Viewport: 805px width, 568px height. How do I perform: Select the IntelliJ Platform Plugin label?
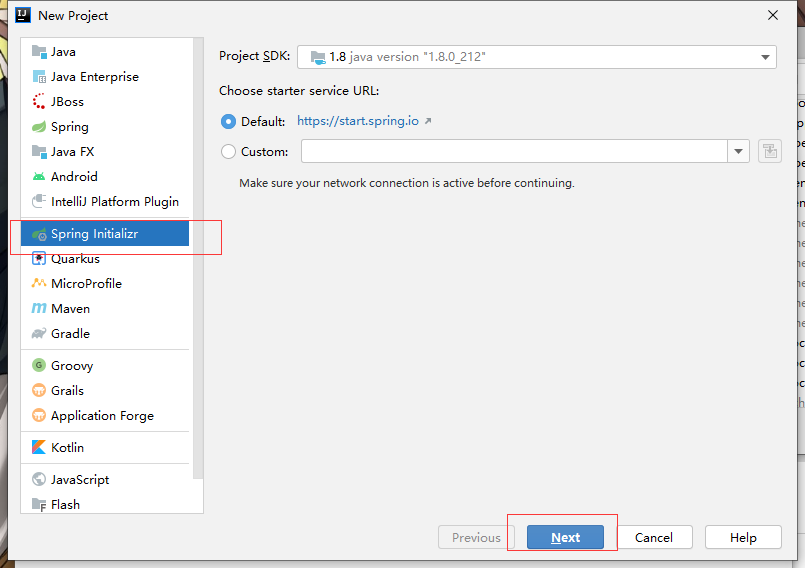tap(115, 202)
